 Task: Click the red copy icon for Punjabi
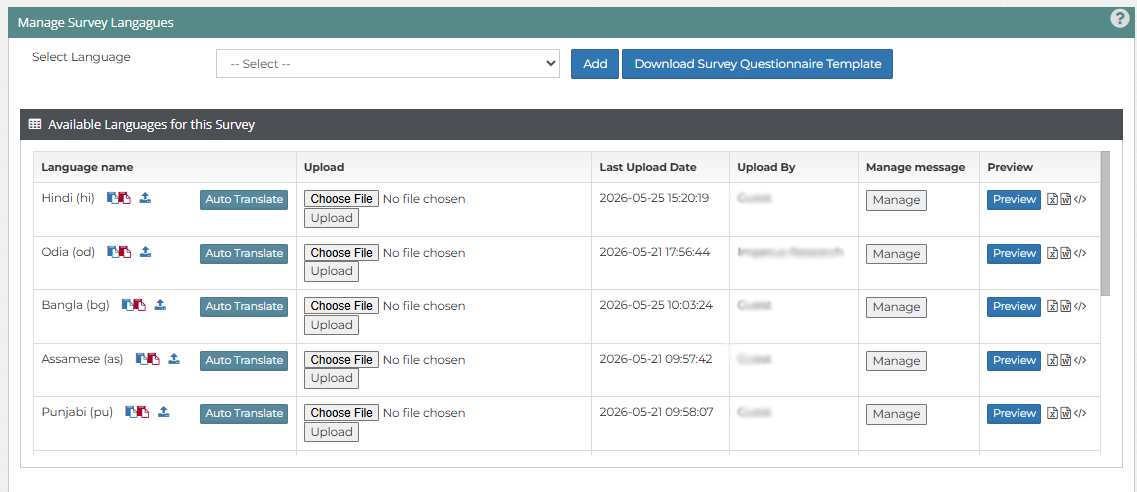click(143, 412)
